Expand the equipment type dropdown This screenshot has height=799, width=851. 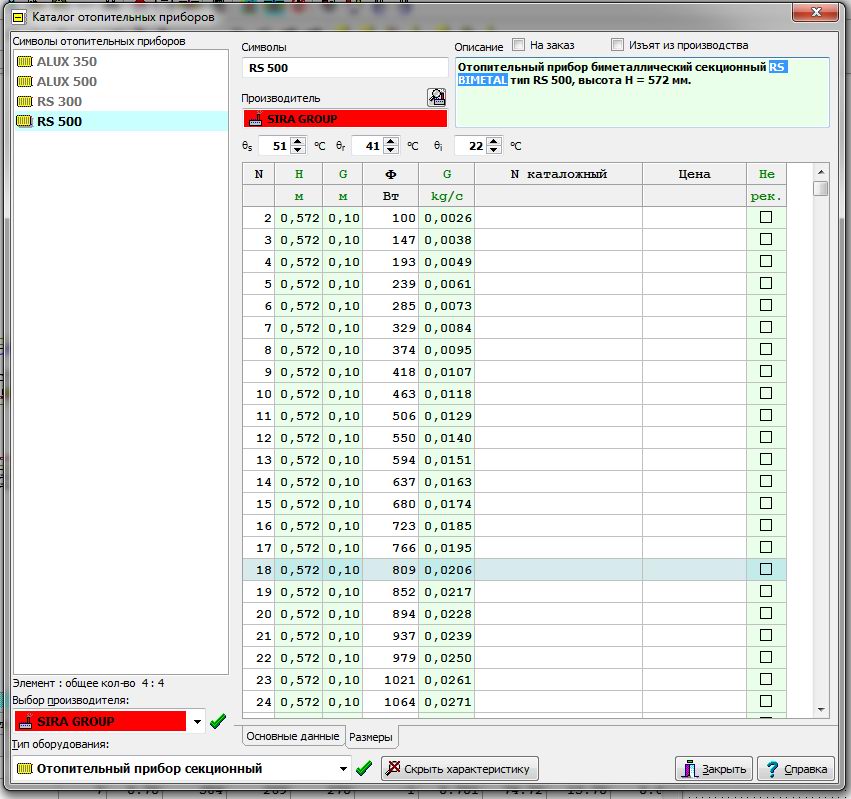[344, 768]
